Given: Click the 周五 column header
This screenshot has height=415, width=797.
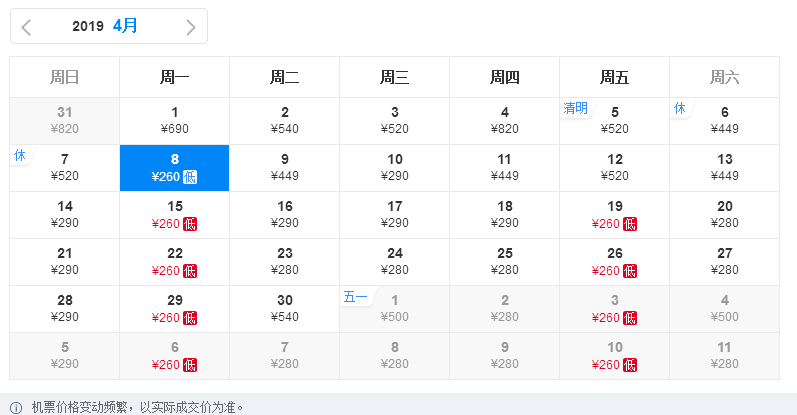Looking at the screenshot, I should 615,77.
